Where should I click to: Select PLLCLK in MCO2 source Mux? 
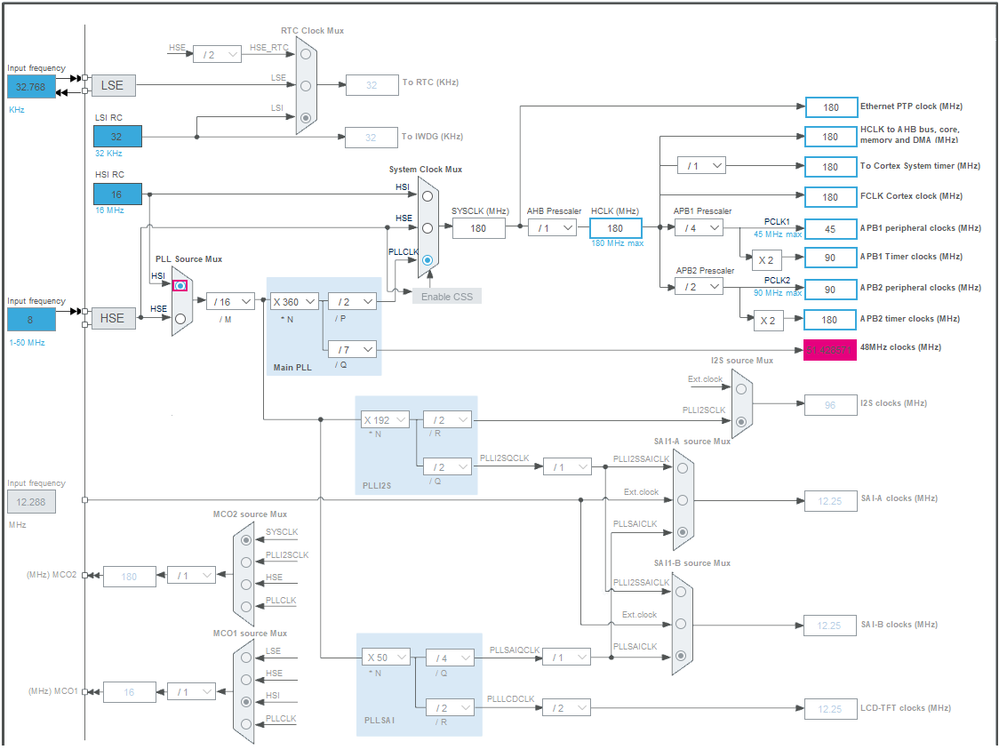pyautogui.click(x=246, y=607)
